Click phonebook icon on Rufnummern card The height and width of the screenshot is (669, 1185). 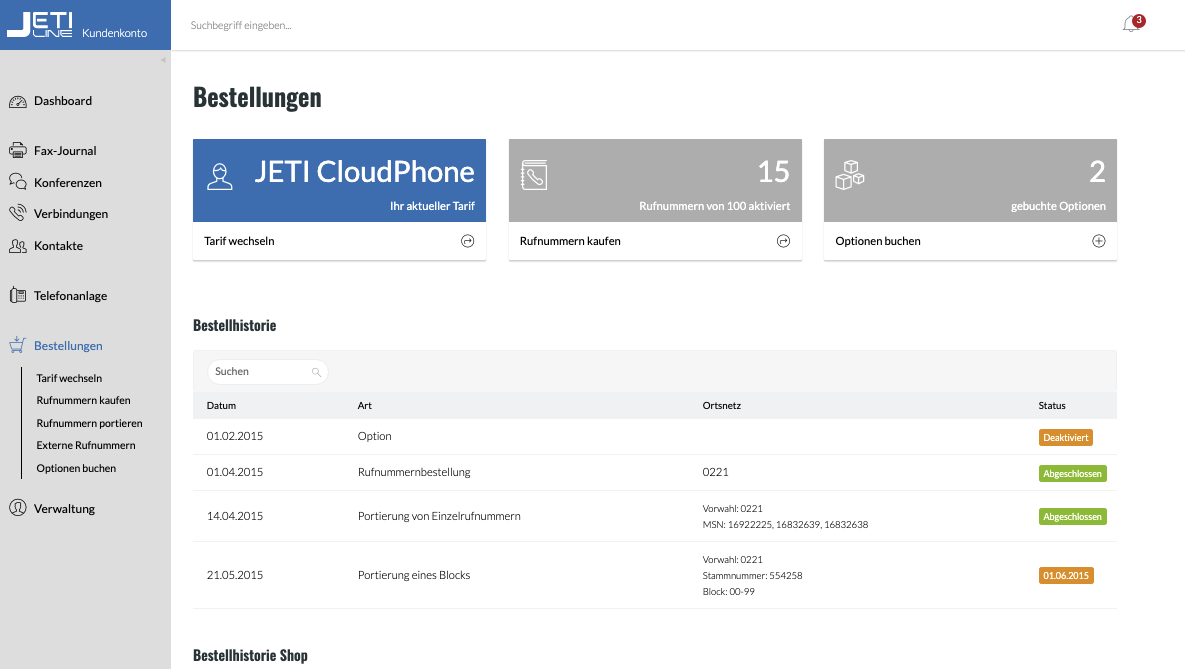534,175
